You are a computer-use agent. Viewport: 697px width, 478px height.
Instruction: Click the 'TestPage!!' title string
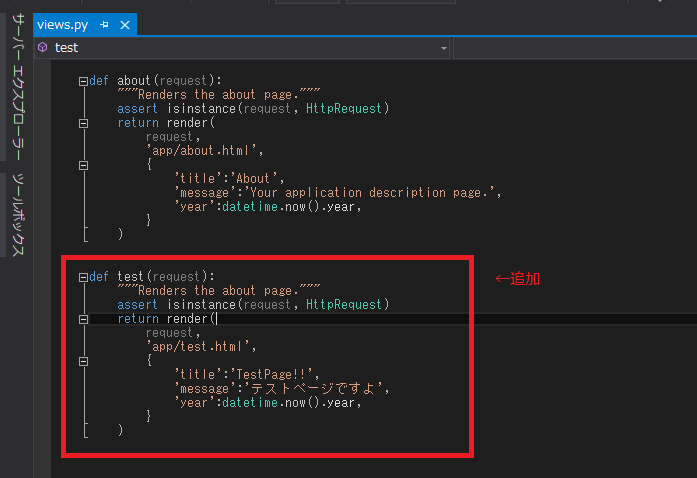pyautogui.click(x=272, y=374)
